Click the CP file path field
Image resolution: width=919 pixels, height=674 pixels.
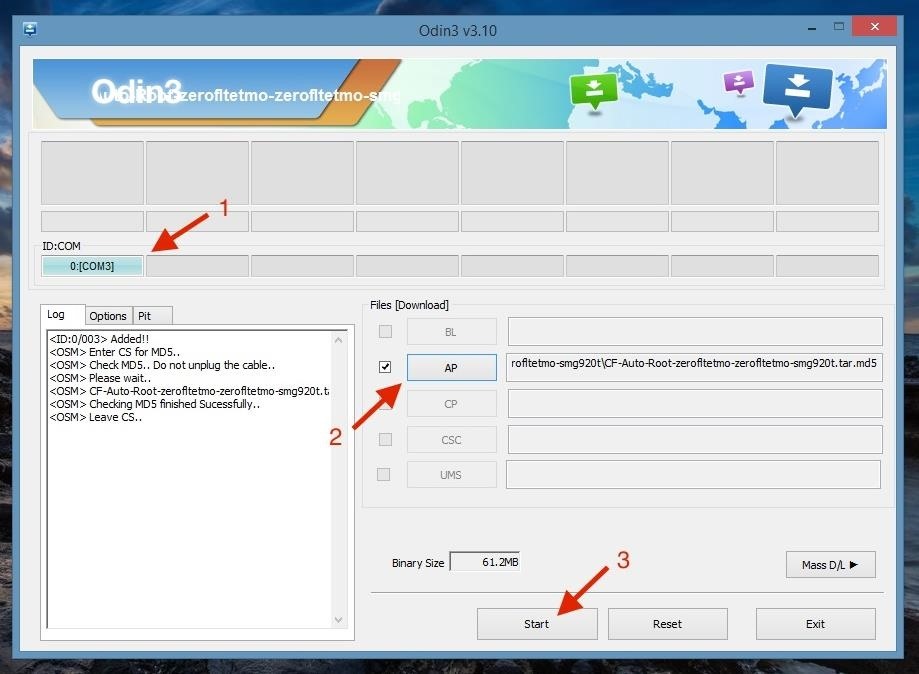click(695, 404)
